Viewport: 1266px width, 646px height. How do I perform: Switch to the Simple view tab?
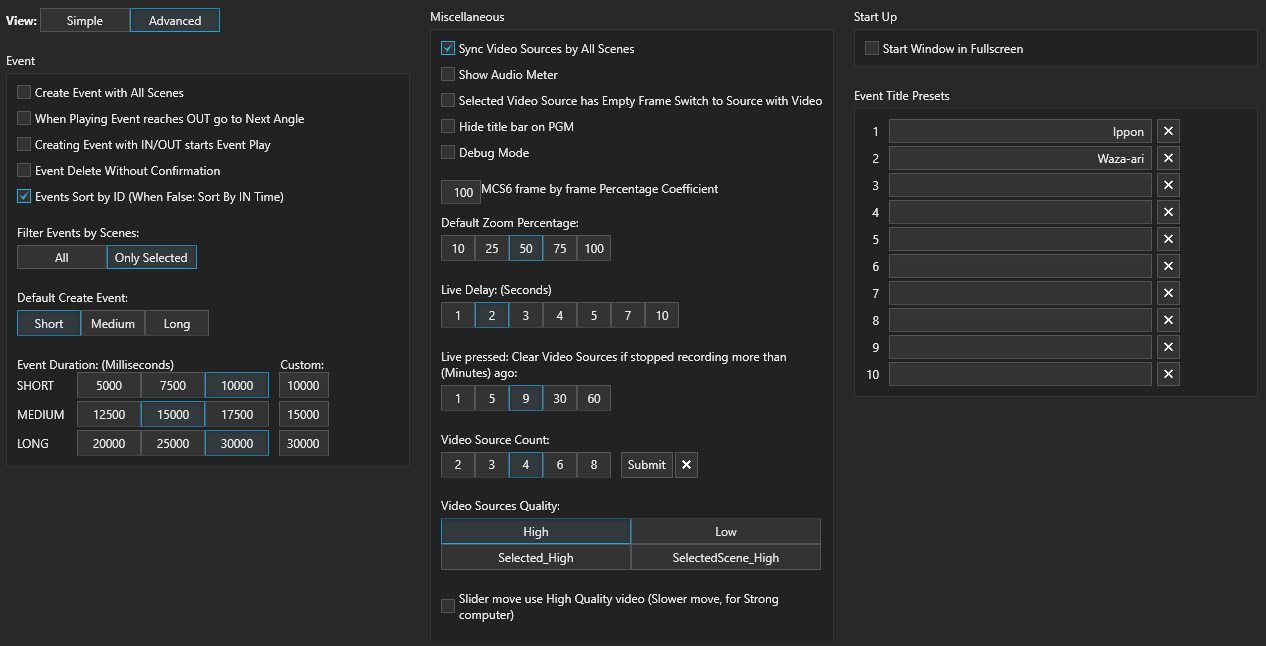[x=85, y=20]
